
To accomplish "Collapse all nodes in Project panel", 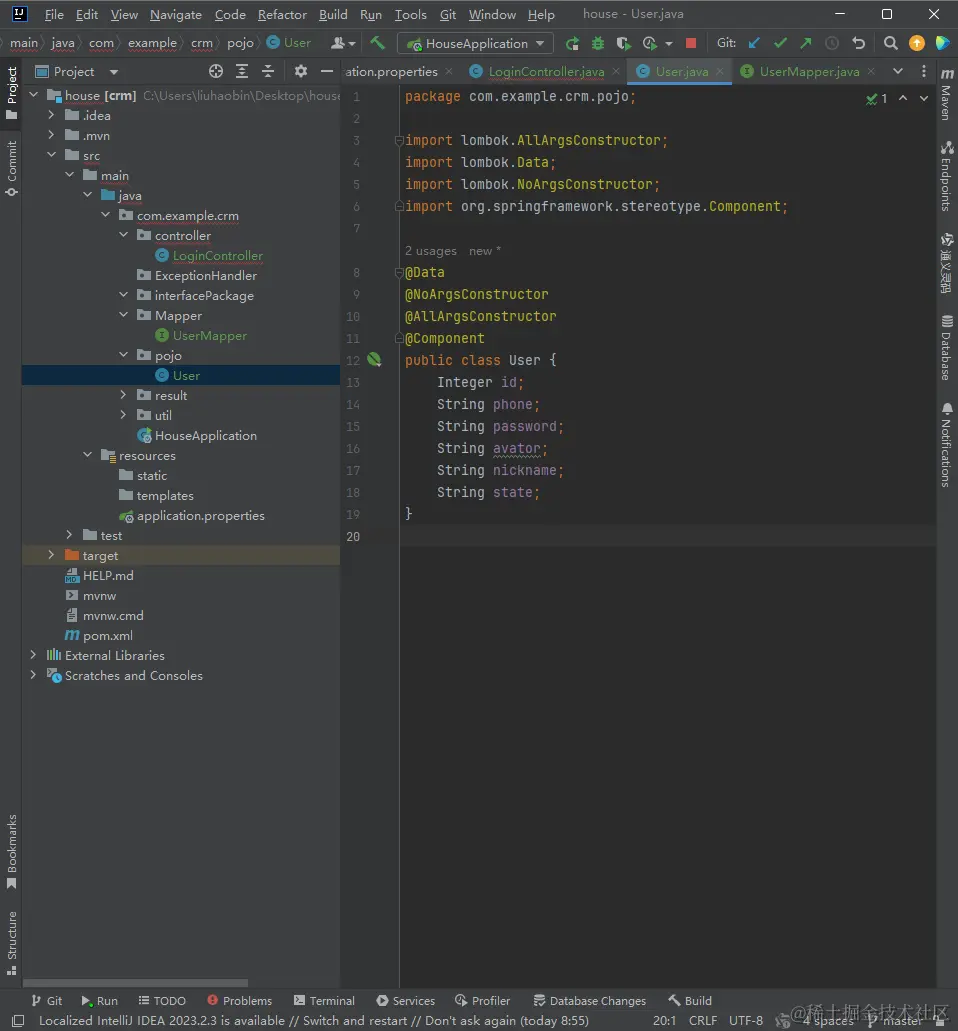I will (x=268, y=71).
